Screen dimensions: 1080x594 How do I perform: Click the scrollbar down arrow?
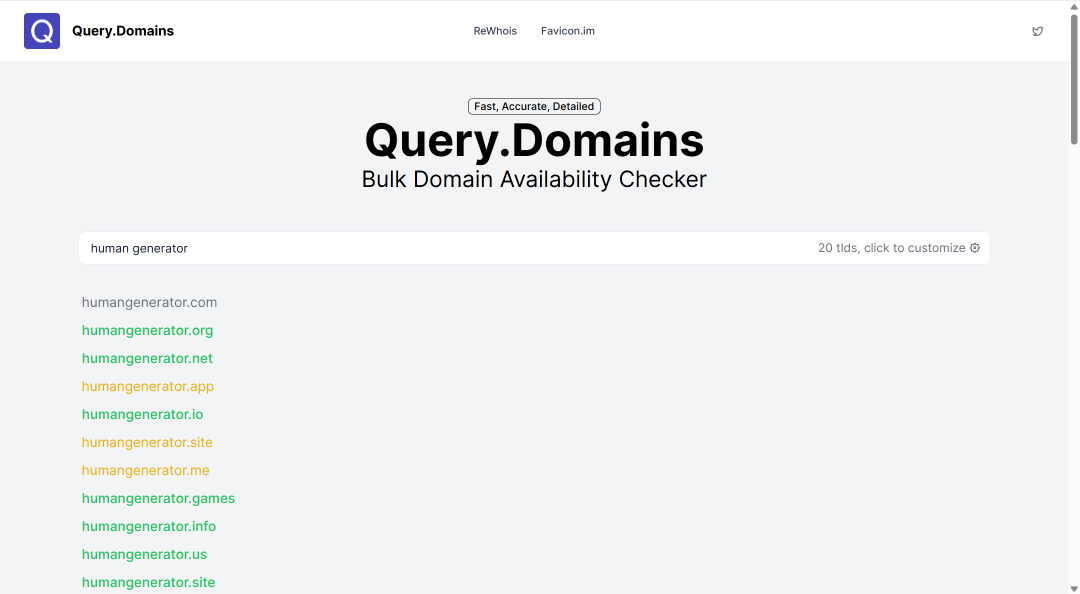click(1074, 588)
